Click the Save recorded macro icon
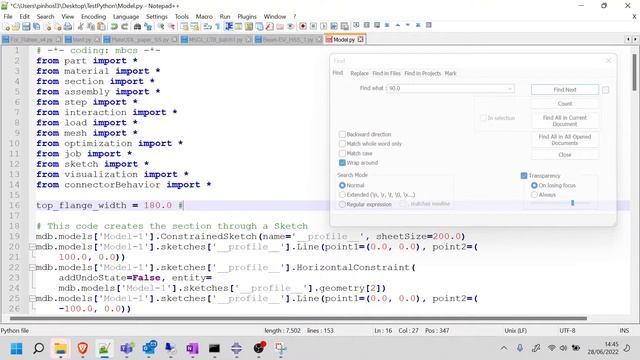 344,27
